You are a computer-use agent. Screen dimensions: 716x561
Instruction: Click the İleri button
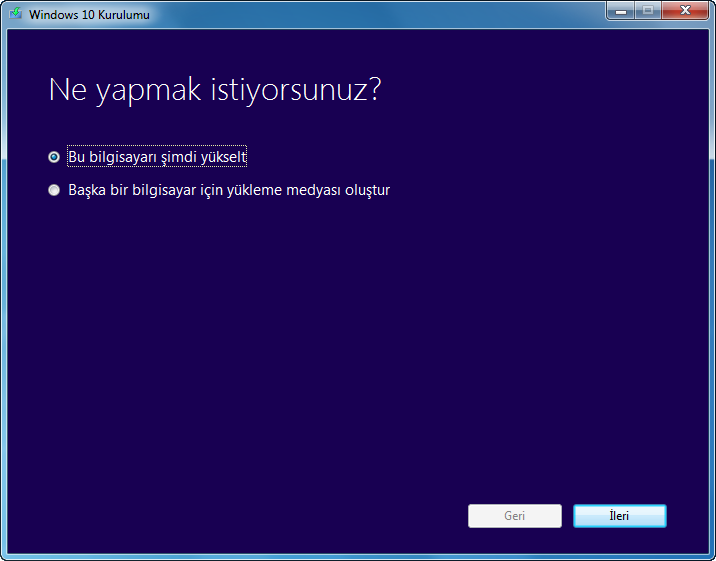620,516
